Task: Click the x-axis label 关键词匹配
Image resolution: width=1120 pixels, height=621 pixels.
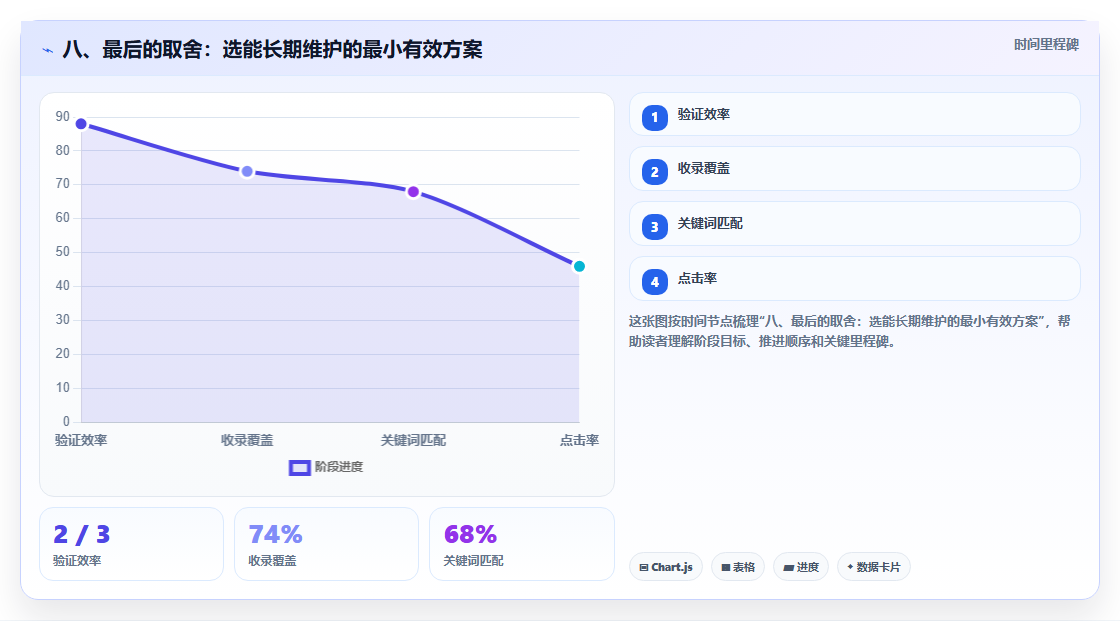Action: coord(413,440)
